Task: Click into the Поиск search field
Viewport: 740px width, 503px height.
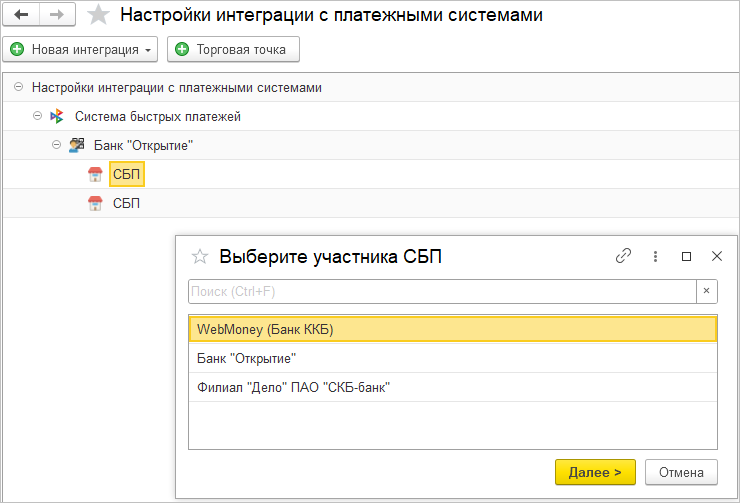Action: pyautogui.click(x=440, y=291)
